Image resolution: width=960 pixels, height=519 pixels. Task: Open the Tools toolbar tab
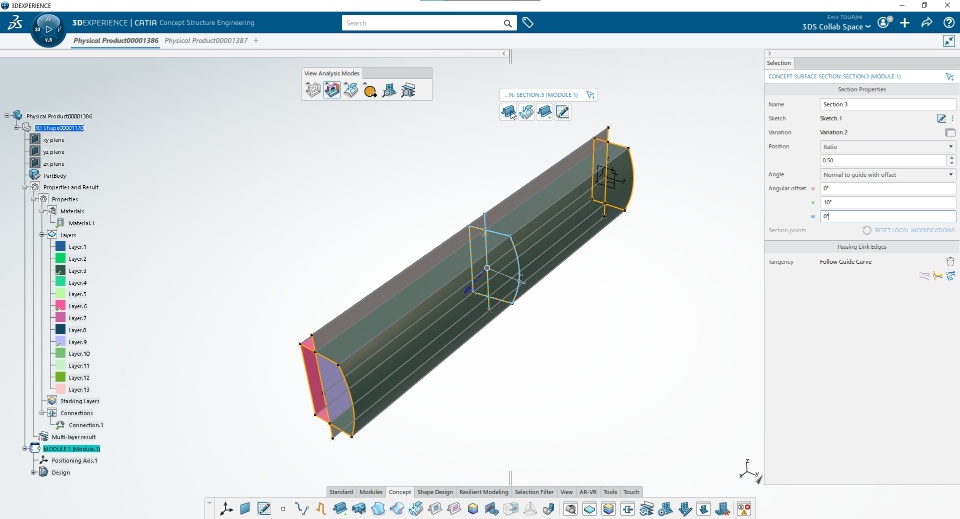[x=610, y=492]
